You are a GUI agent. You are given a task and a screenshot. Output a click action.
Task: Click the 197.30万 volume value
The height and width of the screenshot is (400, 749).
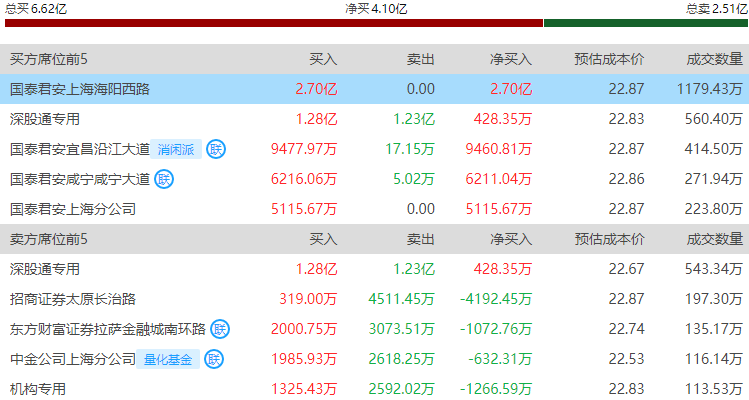[x=714, y=299]
